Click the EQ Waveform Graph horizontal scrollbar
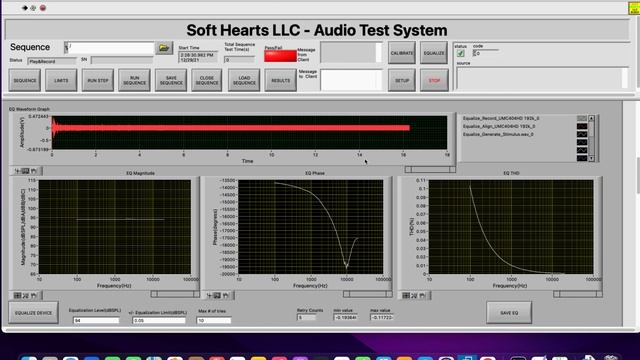640x360 pixels. 430,169
